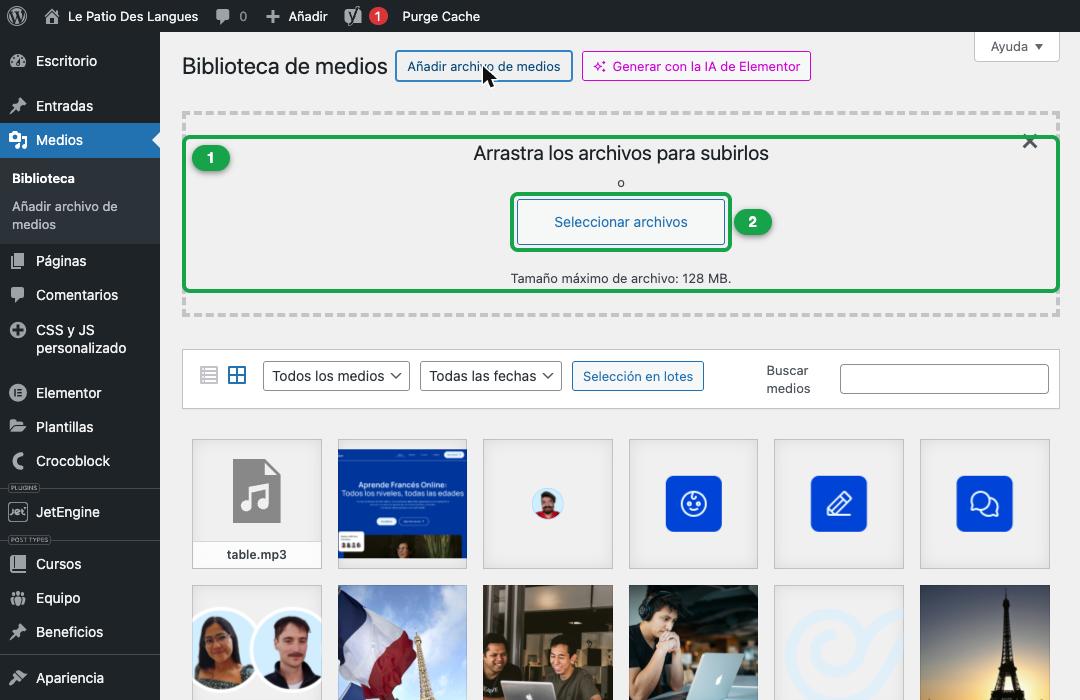
Task: Select French flag photo thumbnail
Action: [402, 643]
